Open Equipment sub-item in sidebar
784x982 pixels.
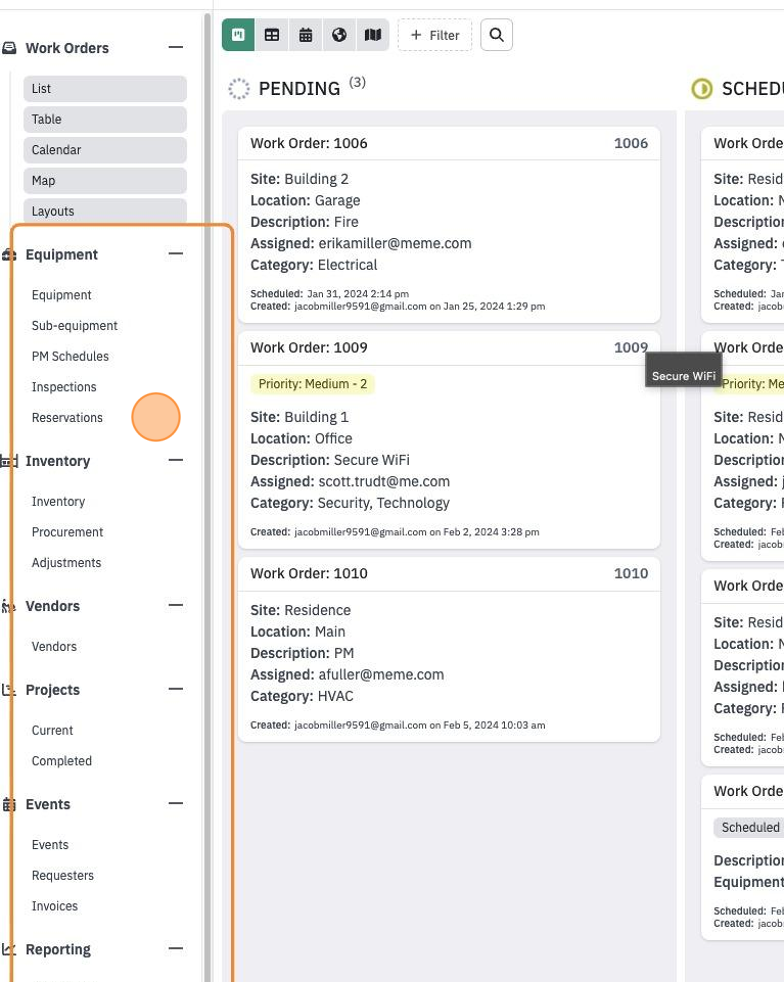[61, 295]
